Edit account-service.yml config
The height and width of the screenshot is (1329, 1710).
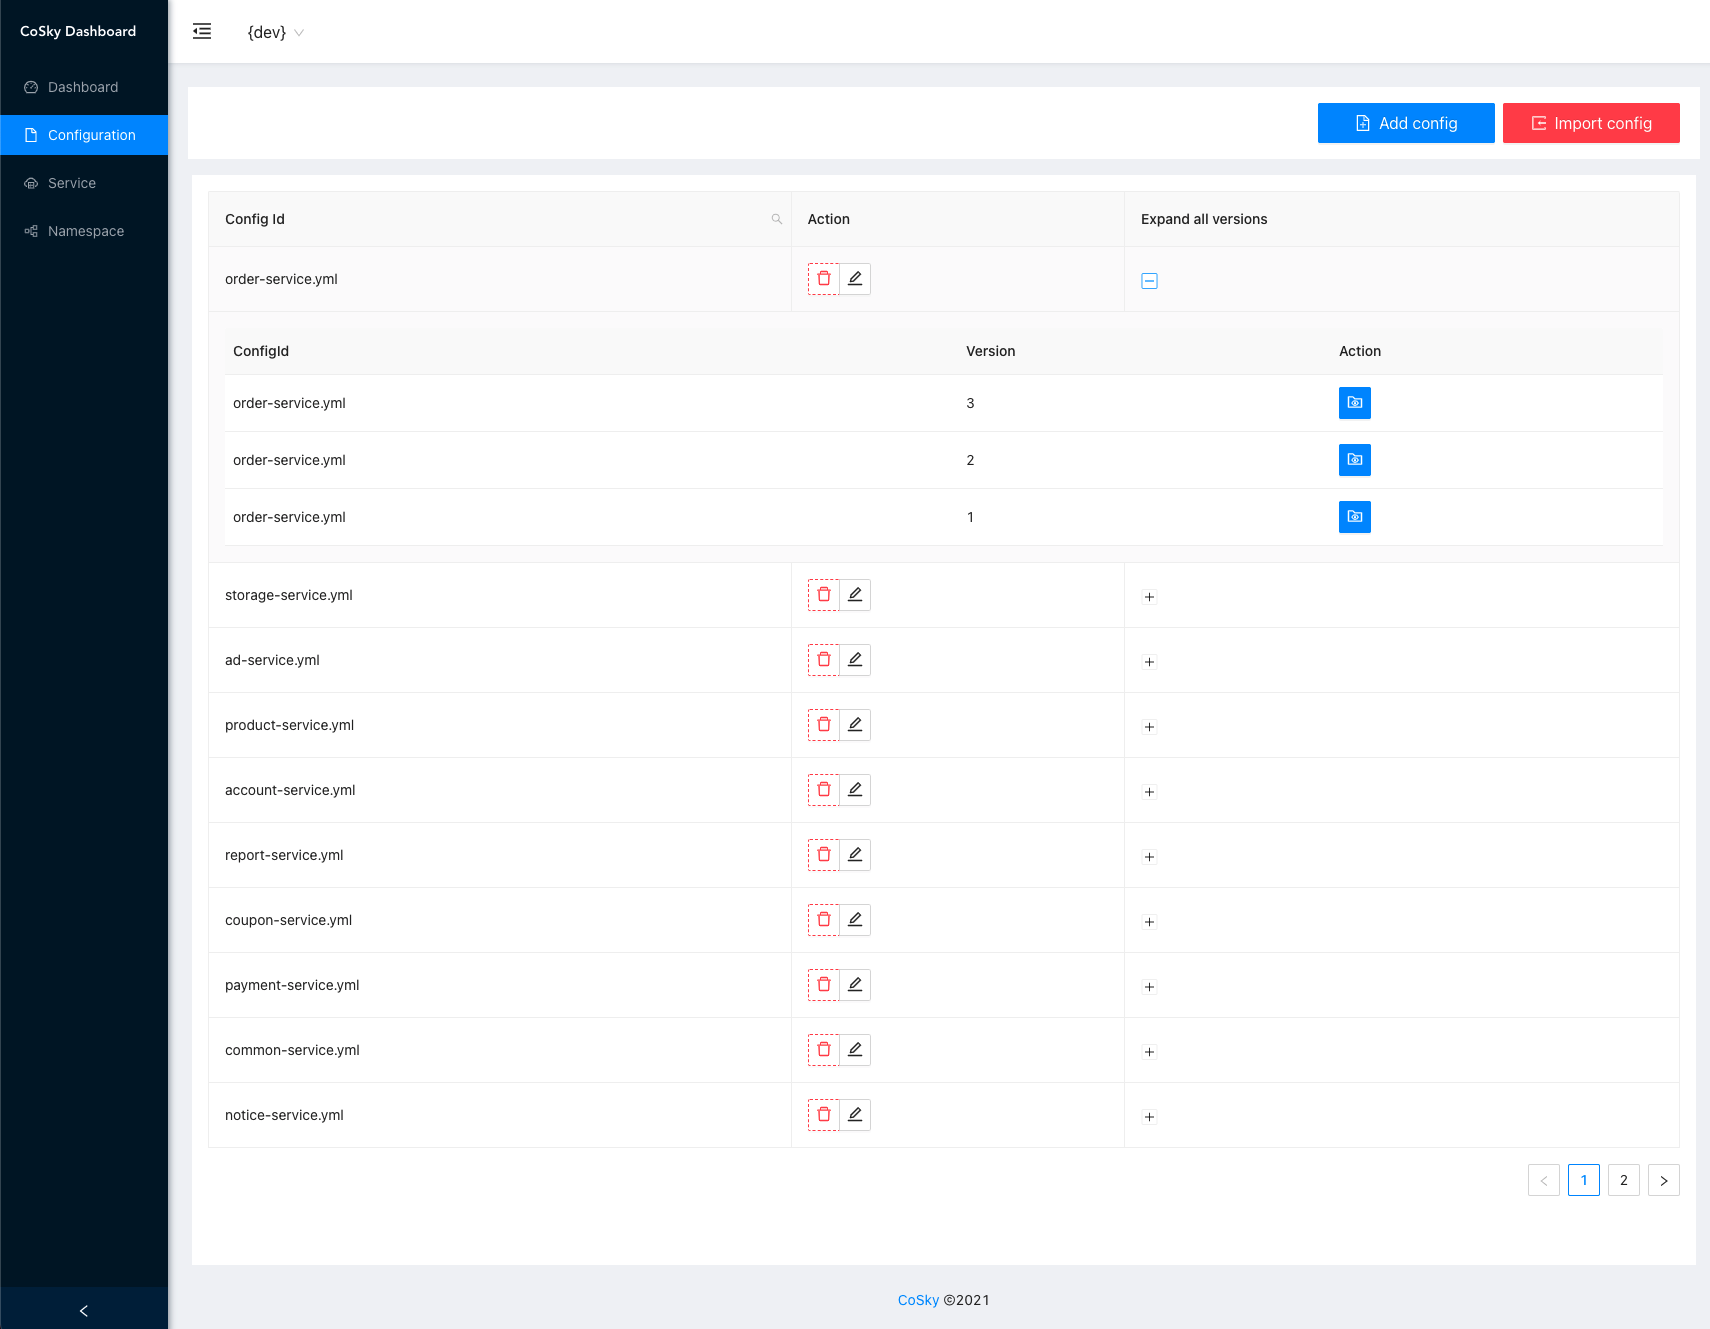pos(855,790)
